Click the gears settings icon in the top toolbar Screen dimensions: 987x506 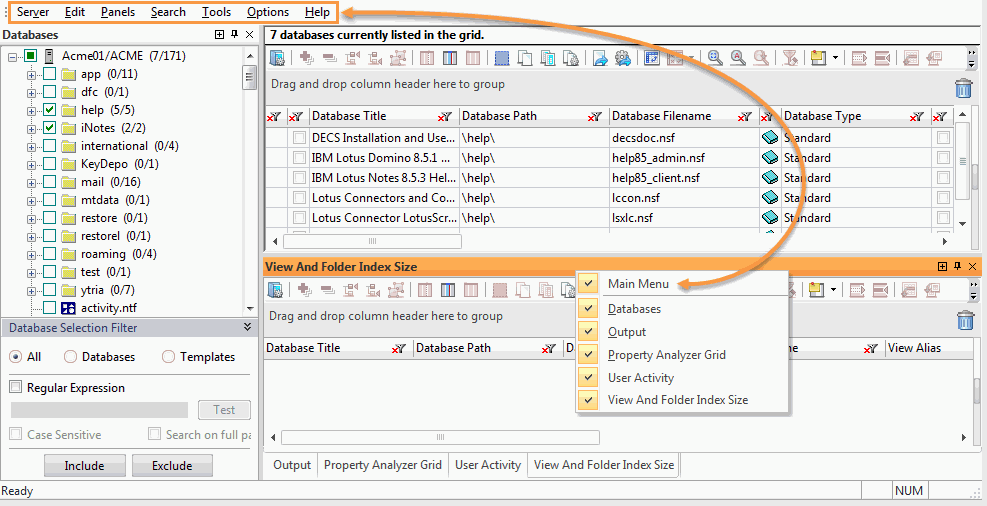point(622,58)
